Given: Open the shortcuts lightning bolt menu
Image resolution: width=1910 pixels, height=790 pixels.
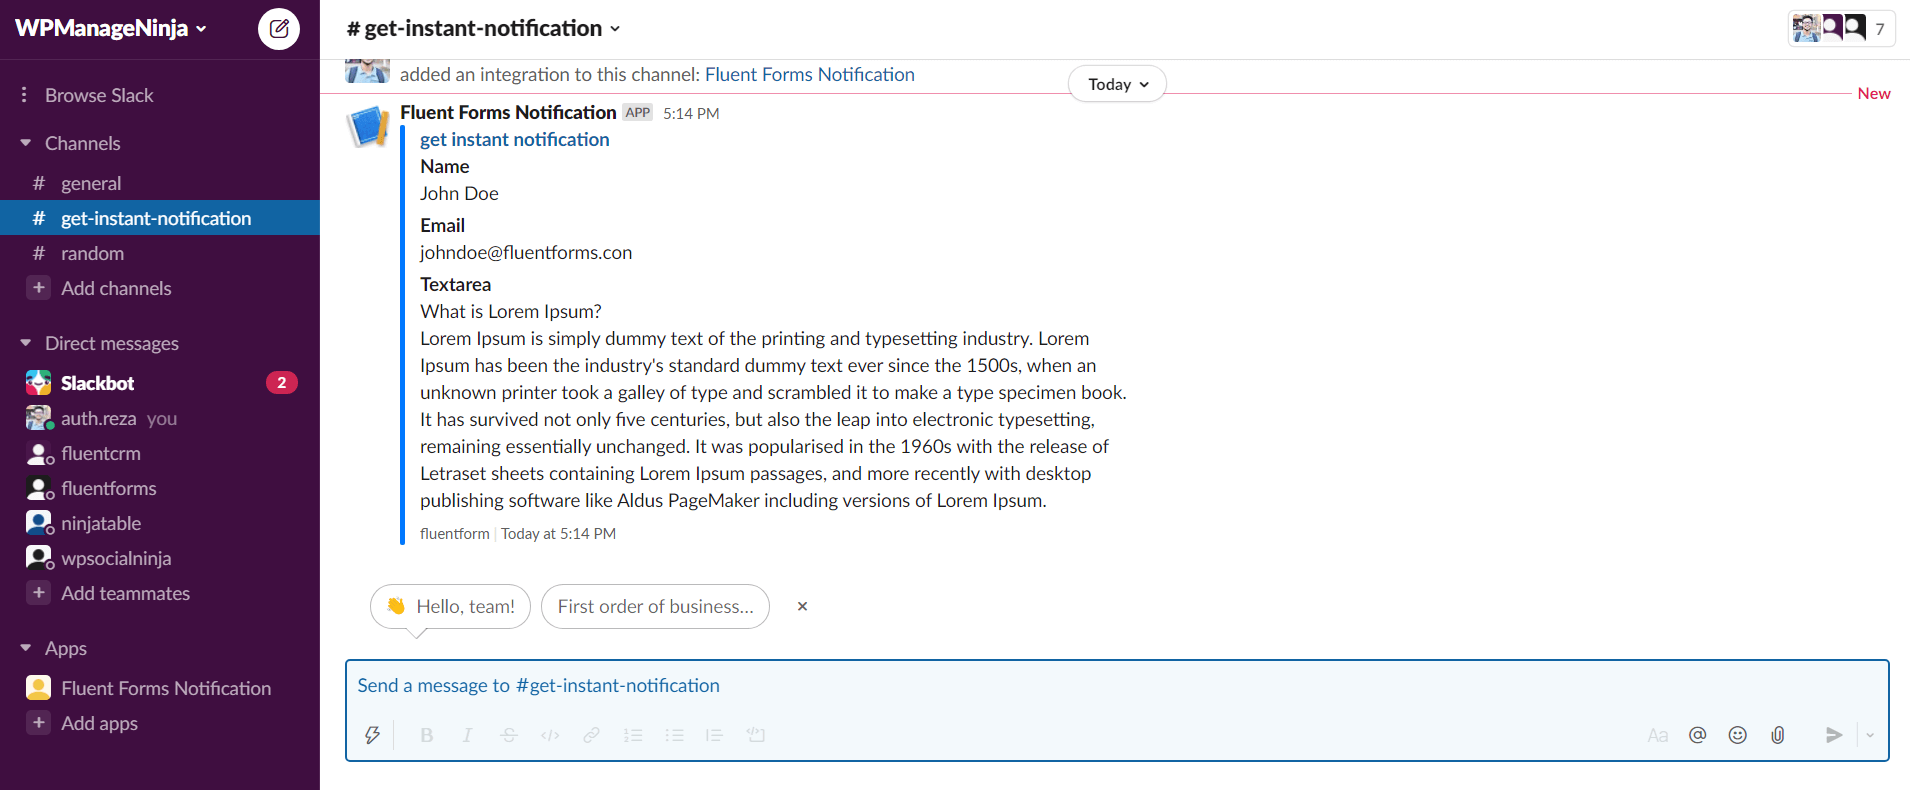Looking at the screenshot, I should [x=372, y=735].
